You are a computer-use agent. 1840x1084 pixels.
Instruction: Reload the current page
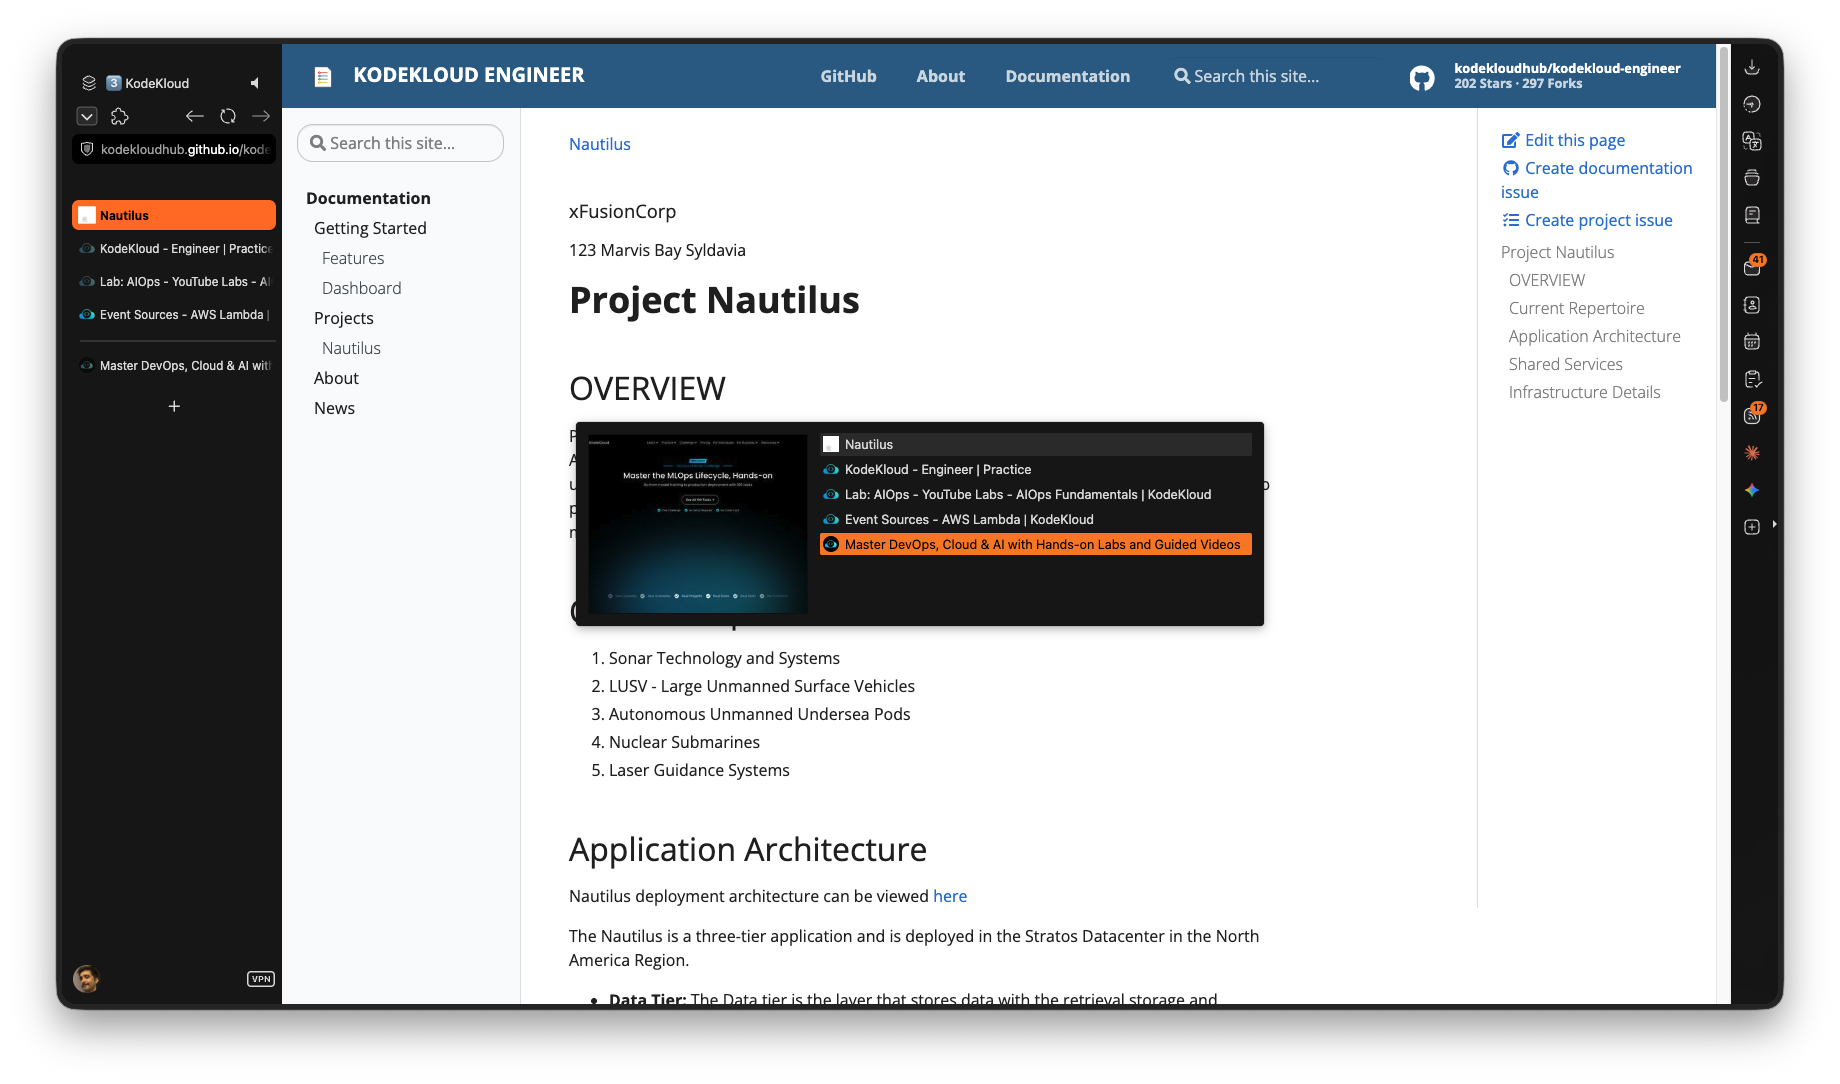tap(228, 116)
